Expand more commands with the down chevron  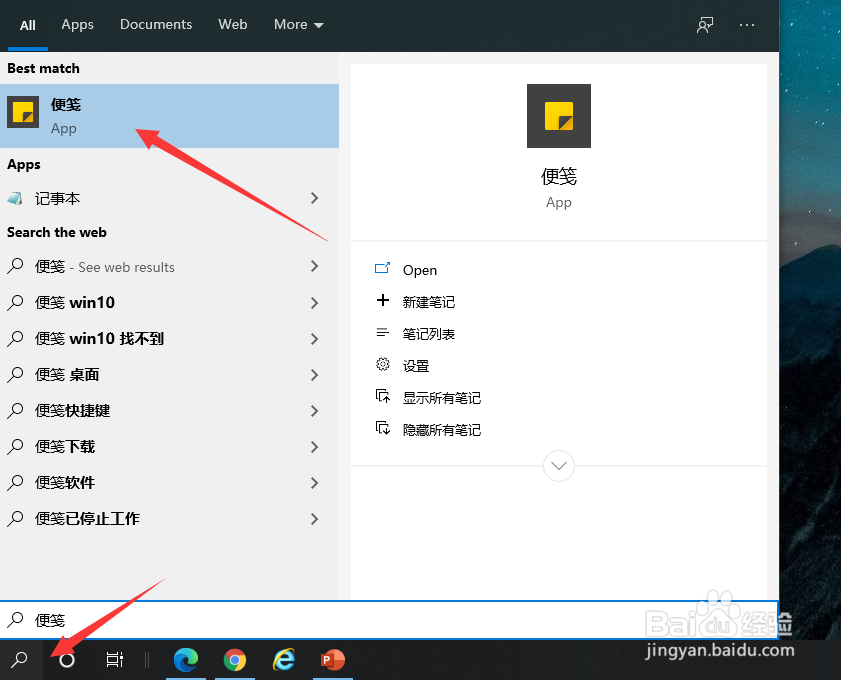coord(558,465)
